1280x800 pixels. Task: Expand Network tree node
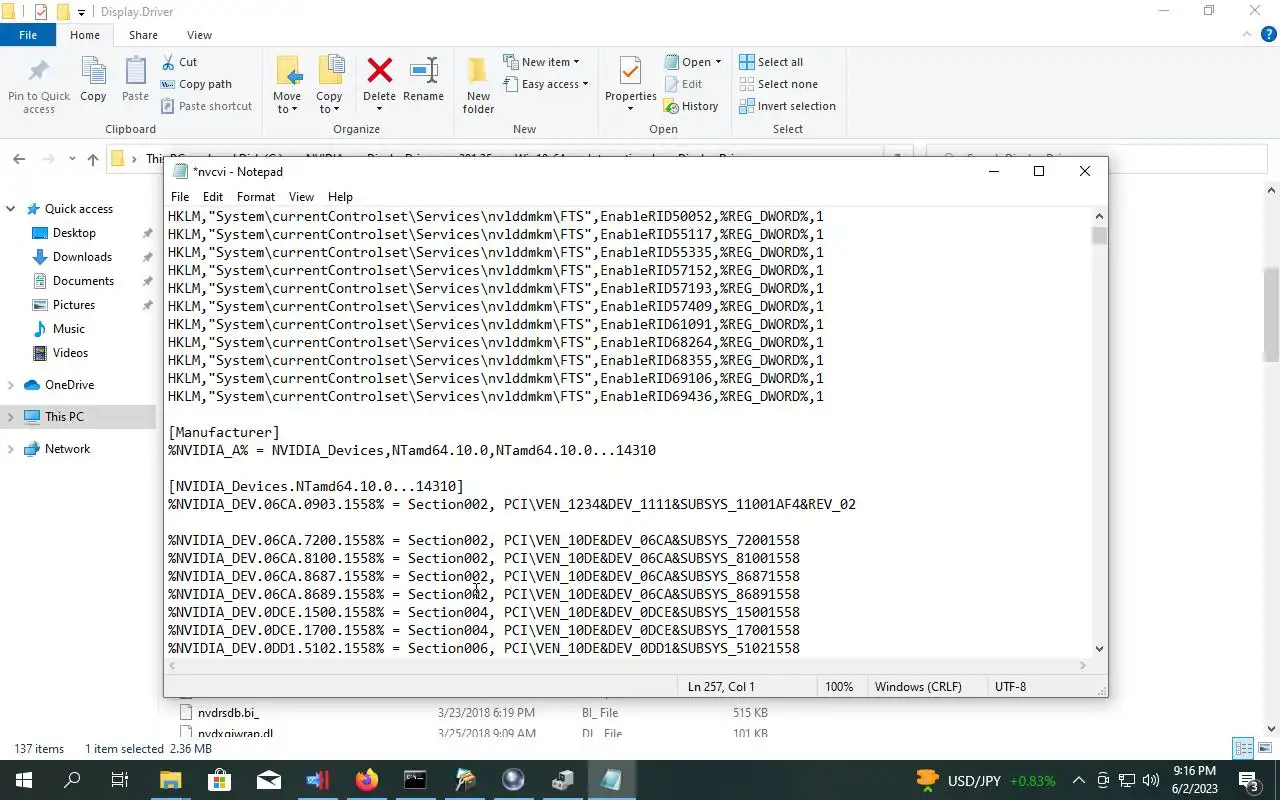[11, 449]
